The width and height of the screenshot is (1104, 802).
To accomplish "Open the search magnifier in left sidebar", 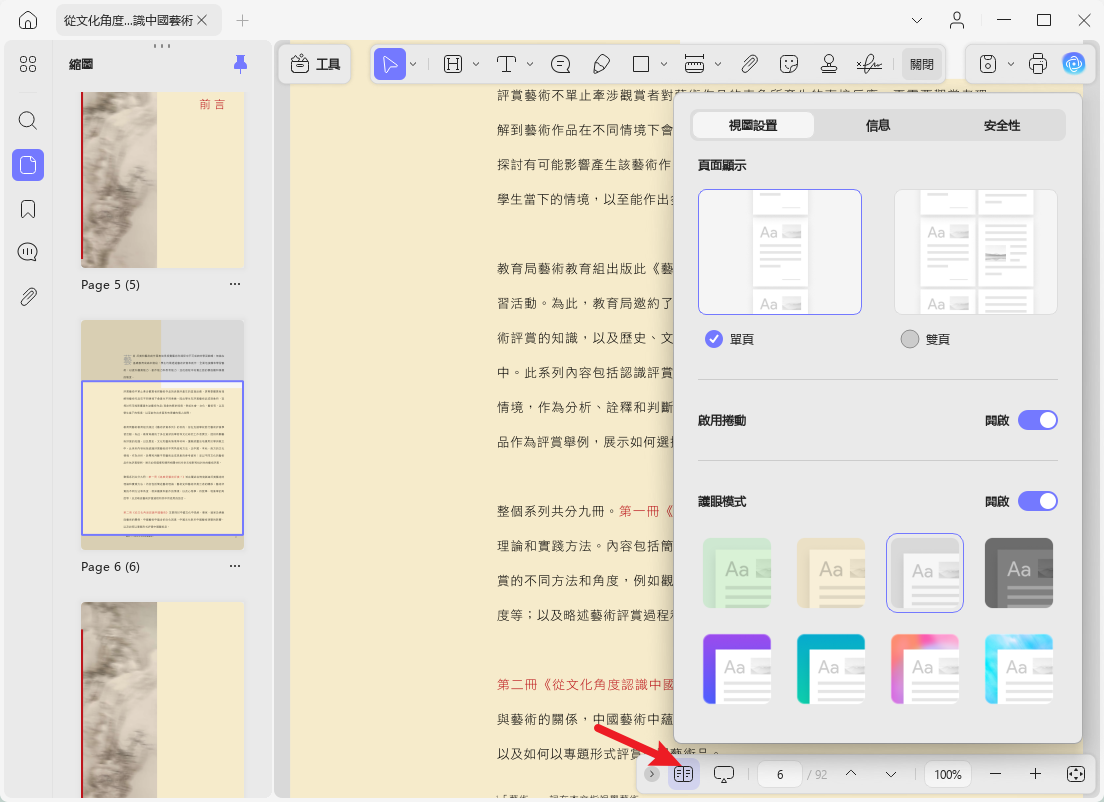I will [x=28, y=120].
